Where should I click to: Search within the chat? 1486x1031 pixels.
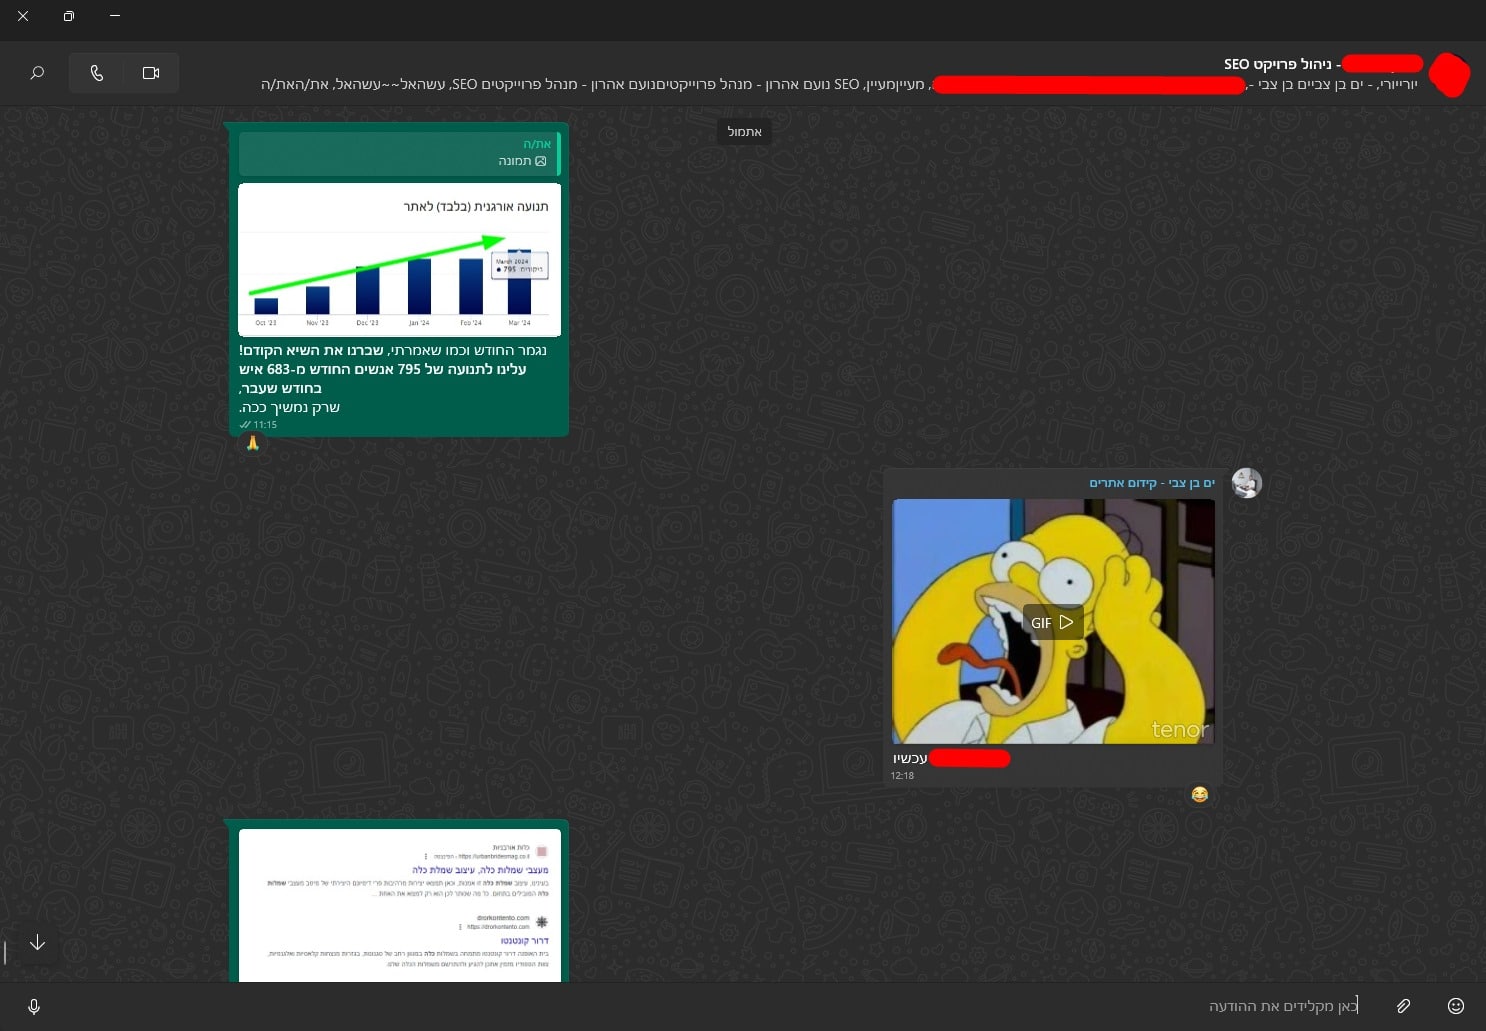(x=37, y=73)
